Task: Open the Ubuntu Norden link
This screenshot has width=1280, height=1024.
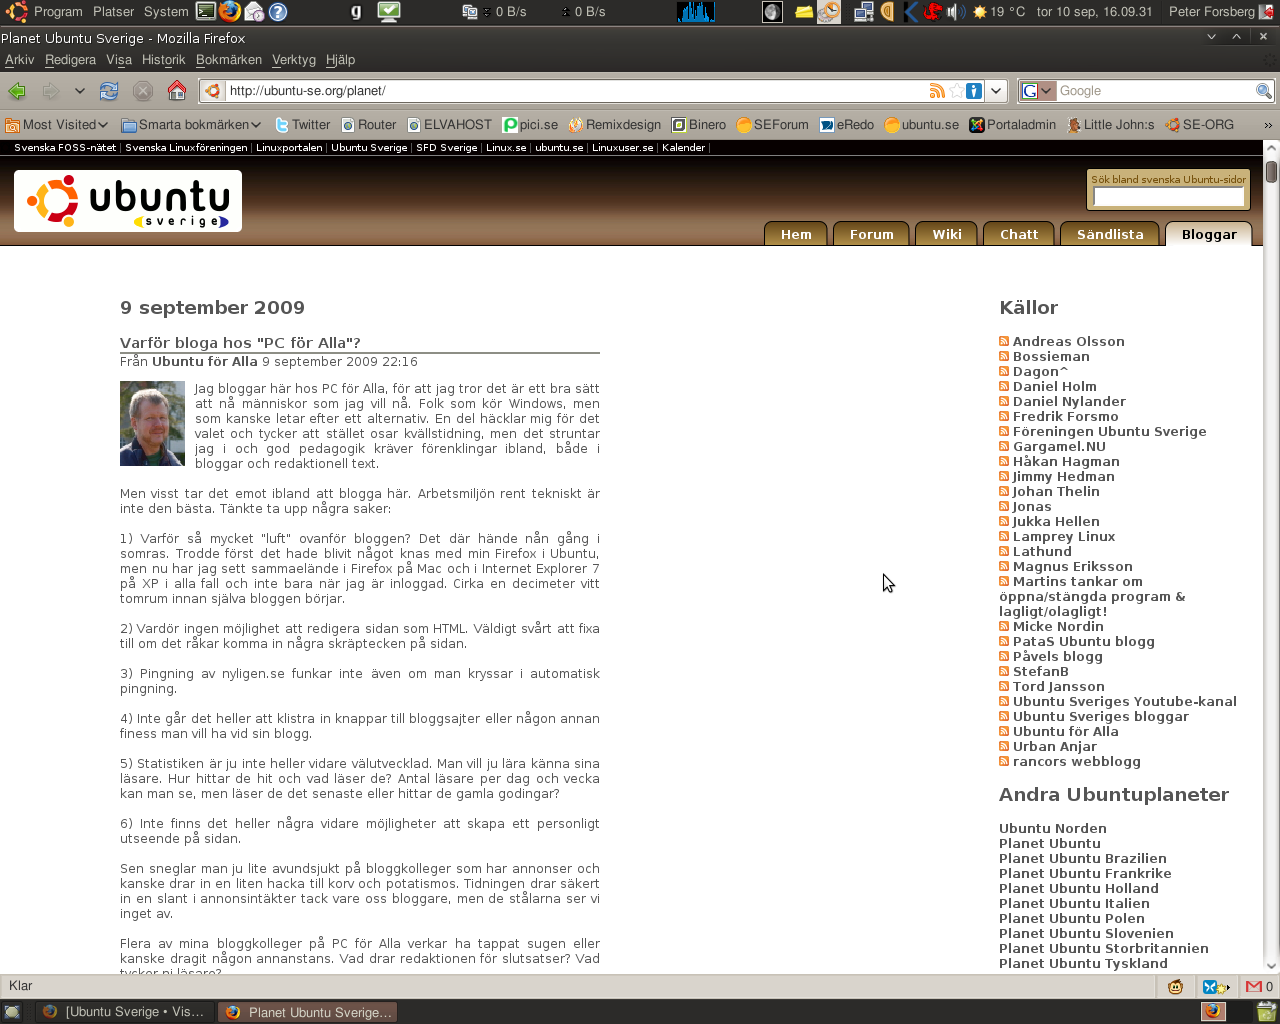Action: (x=1052, y=828)
